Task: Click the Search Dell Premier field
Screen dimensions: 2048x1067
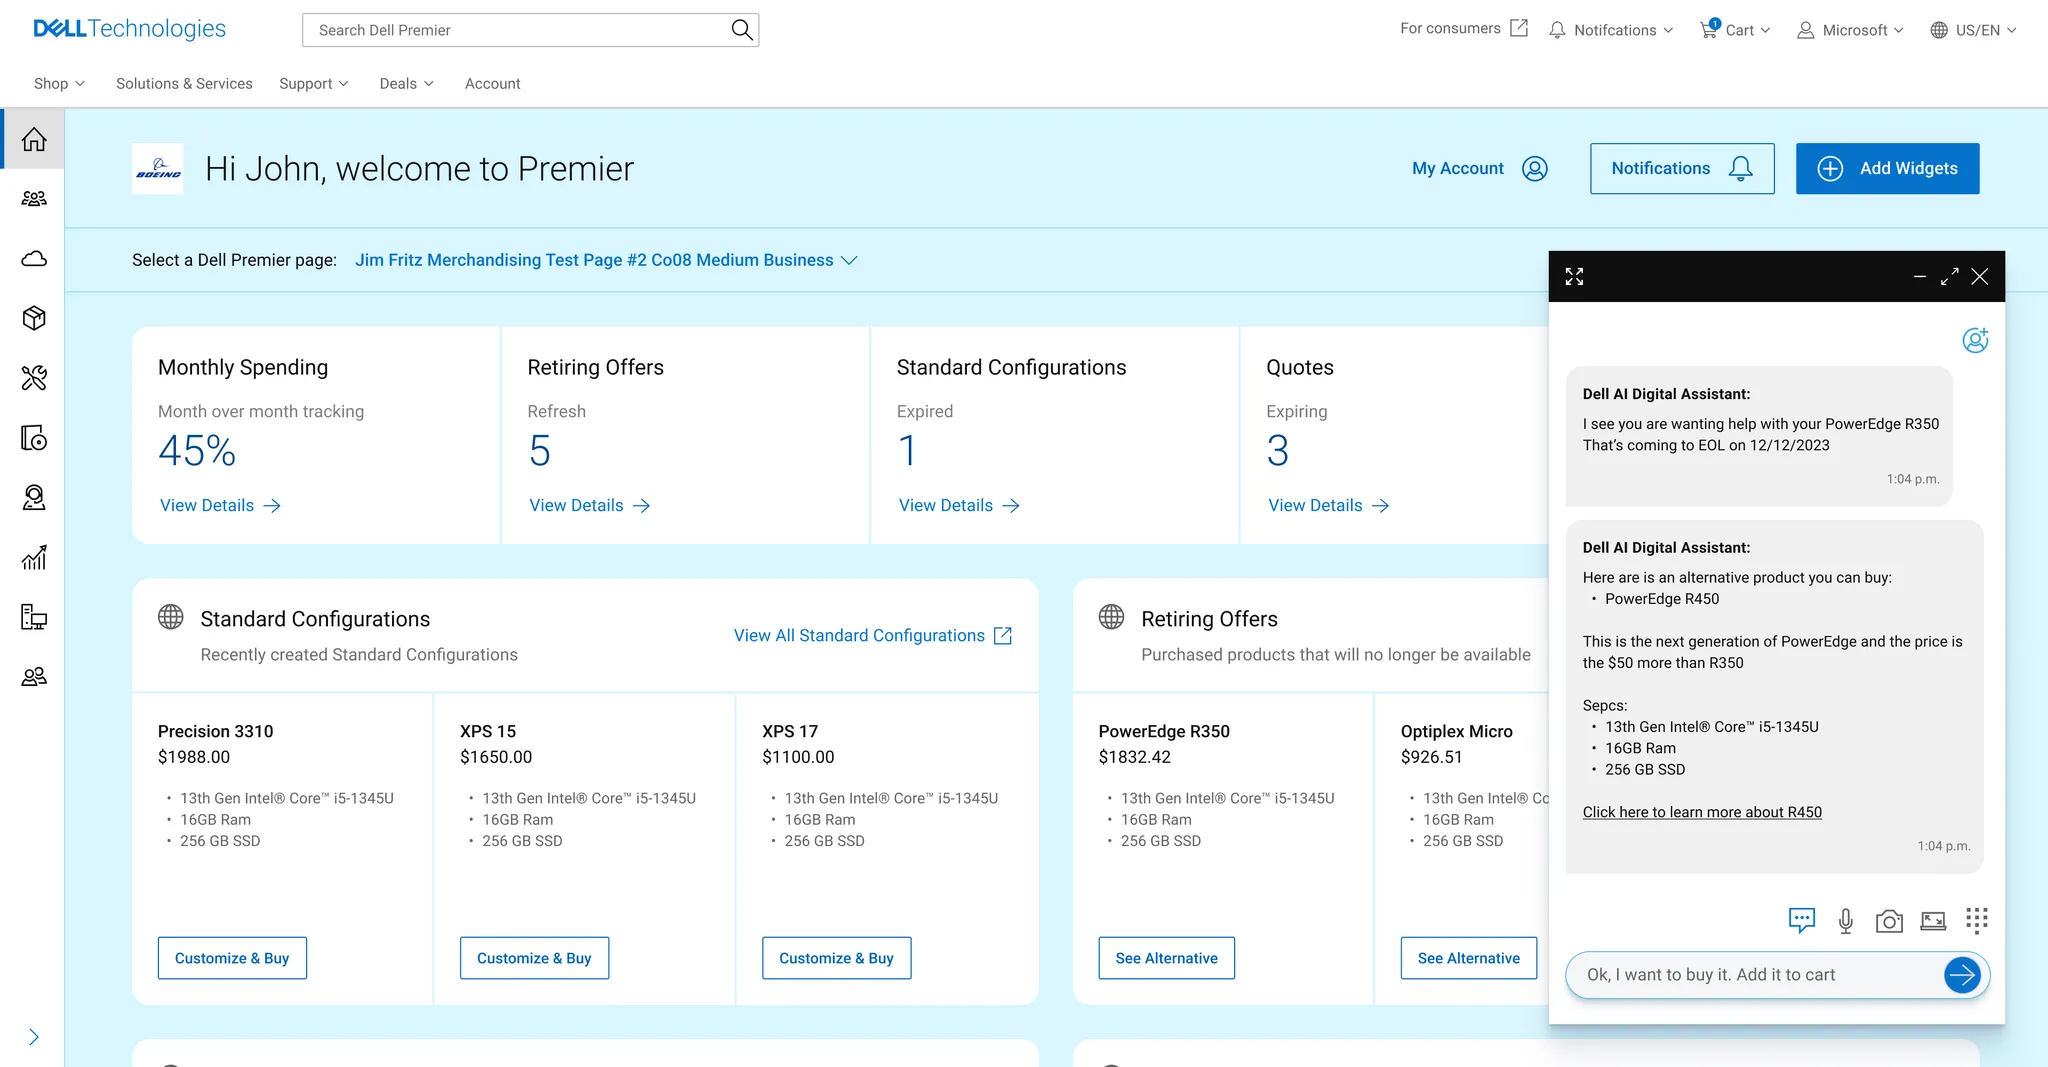Action: point(530,30)
